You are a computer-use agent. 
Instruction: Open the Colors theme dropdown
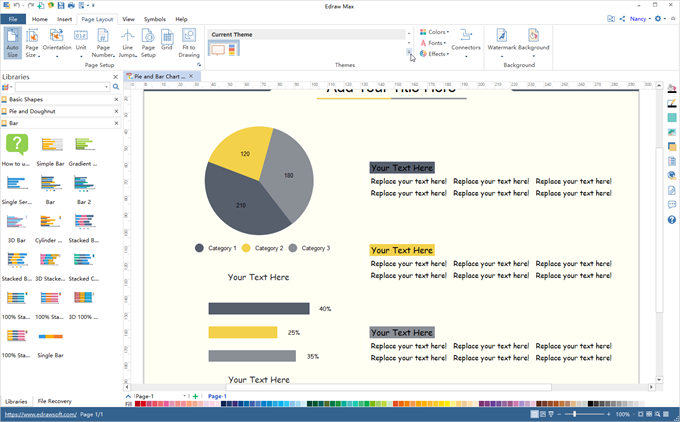(x=433, y=32)
